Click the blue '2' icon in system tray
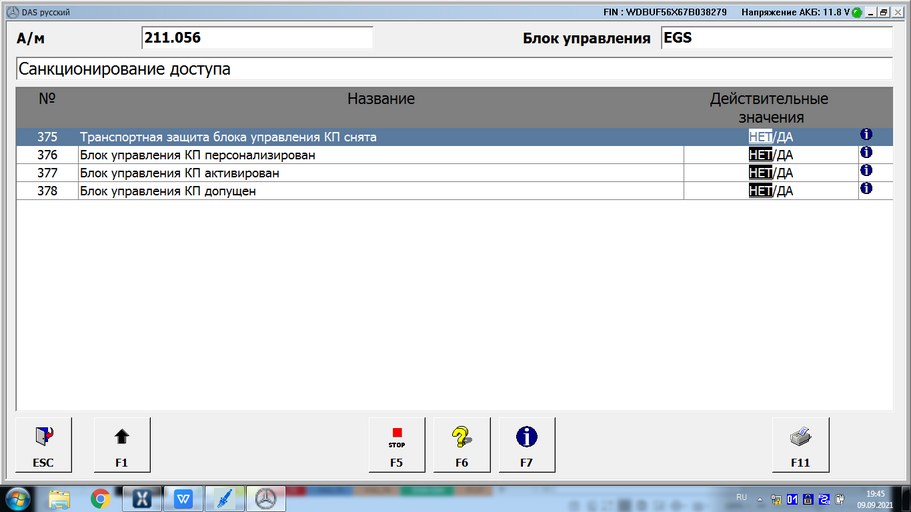911x512 pixels. click(x=824, y=499)
